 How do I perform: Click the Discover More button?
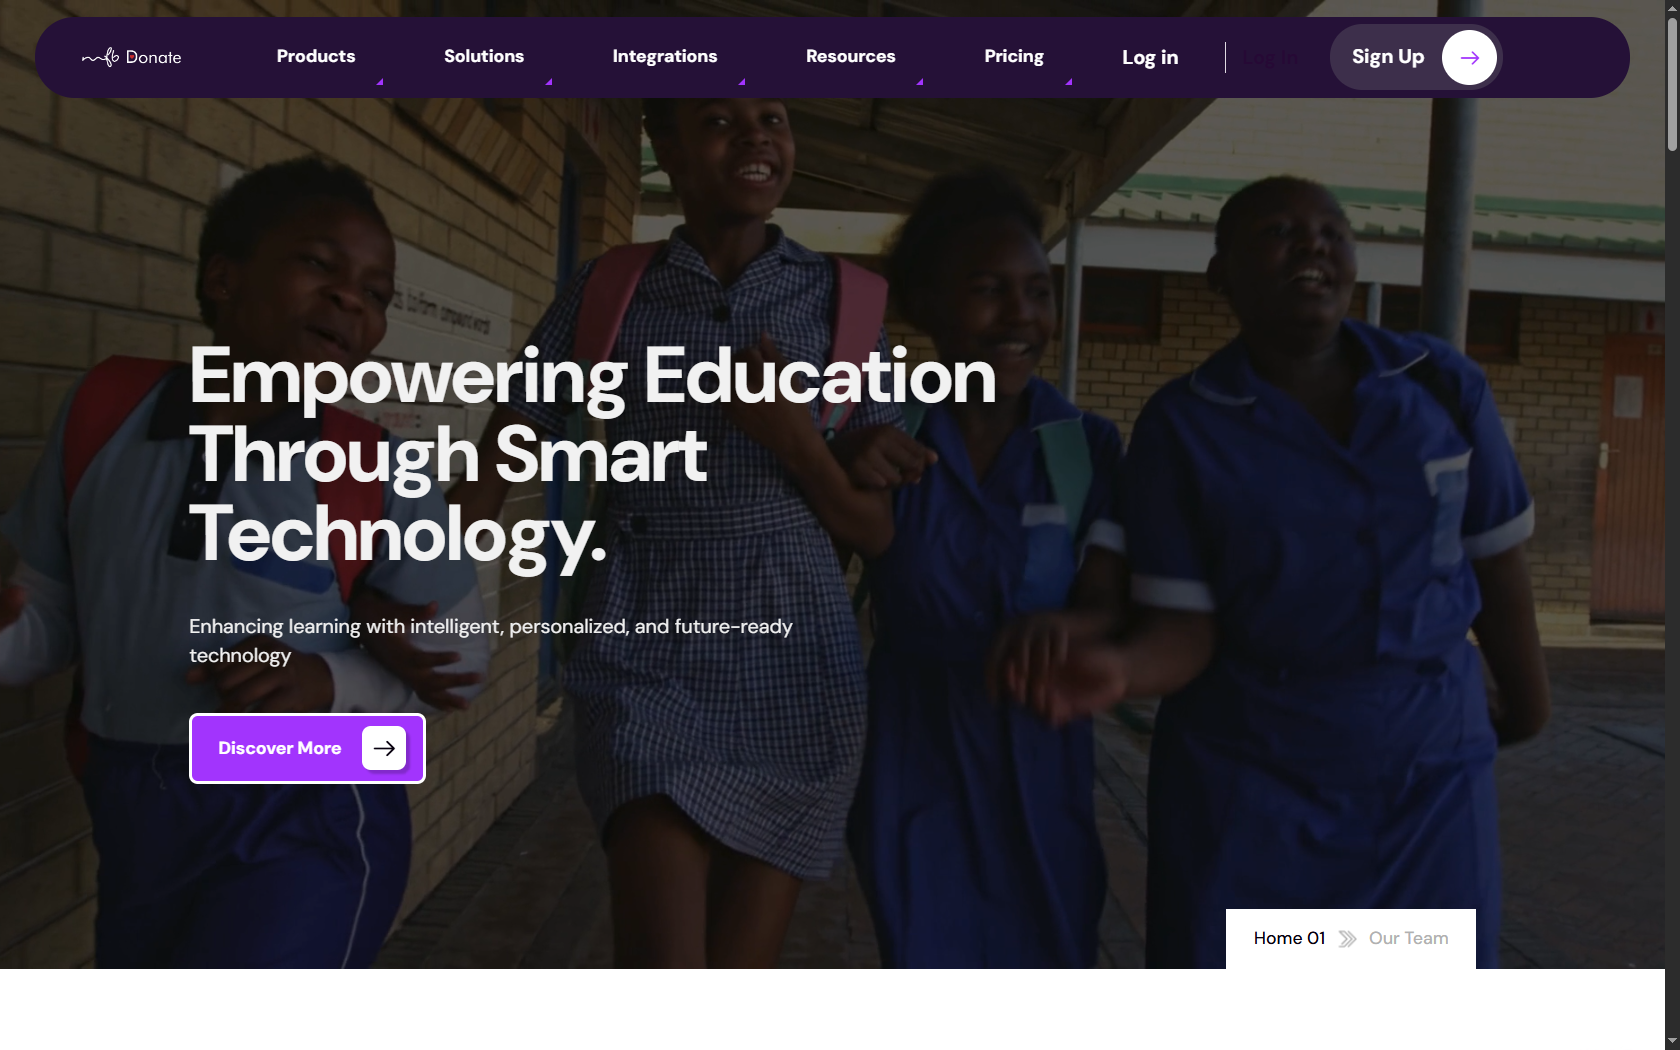coord(307,748)
